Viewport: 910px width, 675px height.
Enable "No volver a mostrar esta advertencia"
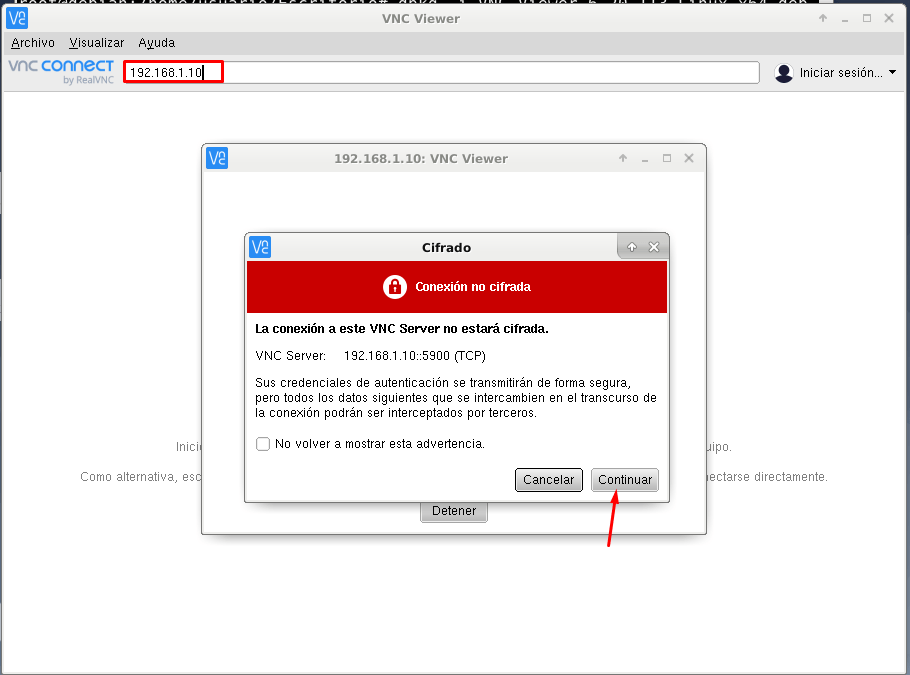263,444
